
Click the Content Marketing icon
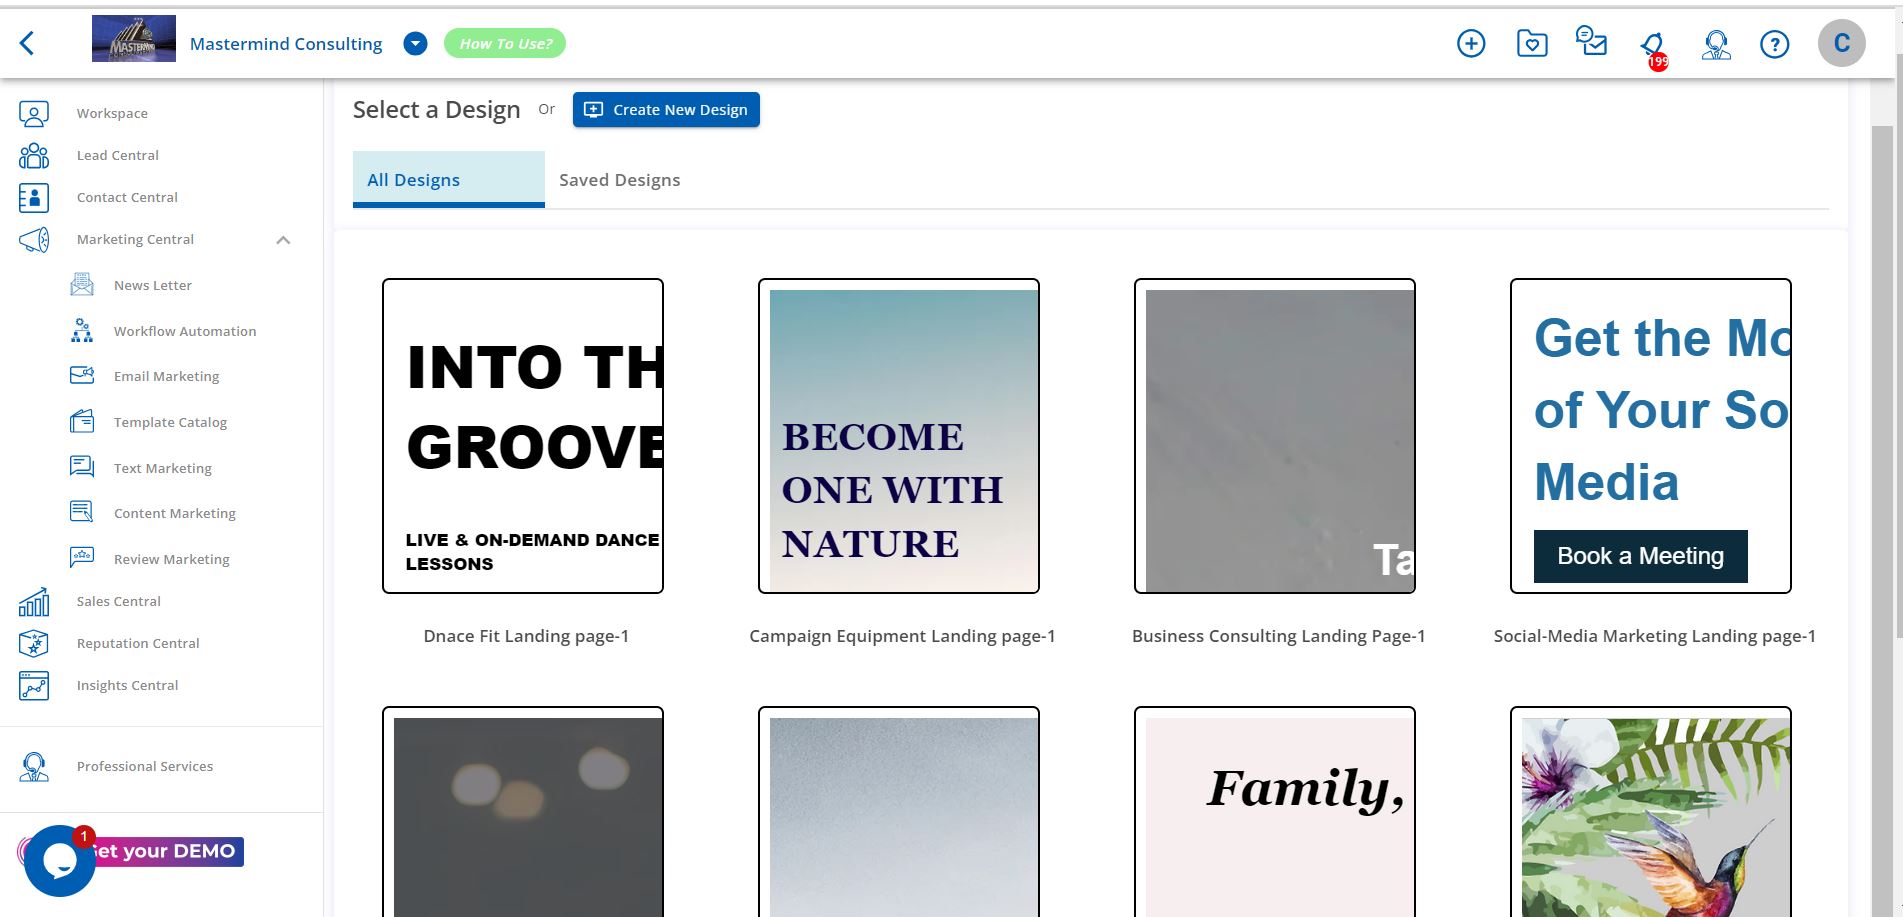[x=82, y=512]
